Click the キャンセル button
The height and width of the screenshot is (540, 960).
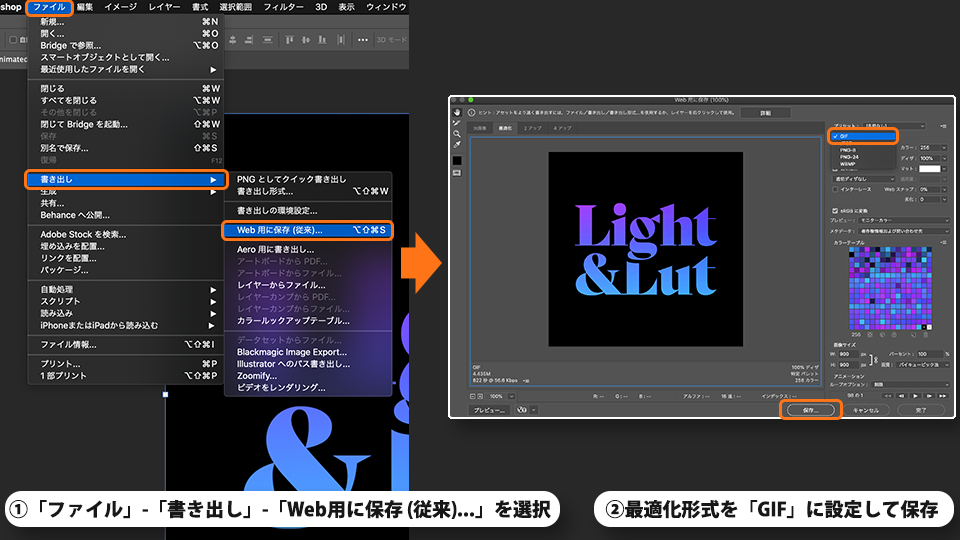pyautogui.click(x=866, y=410)
